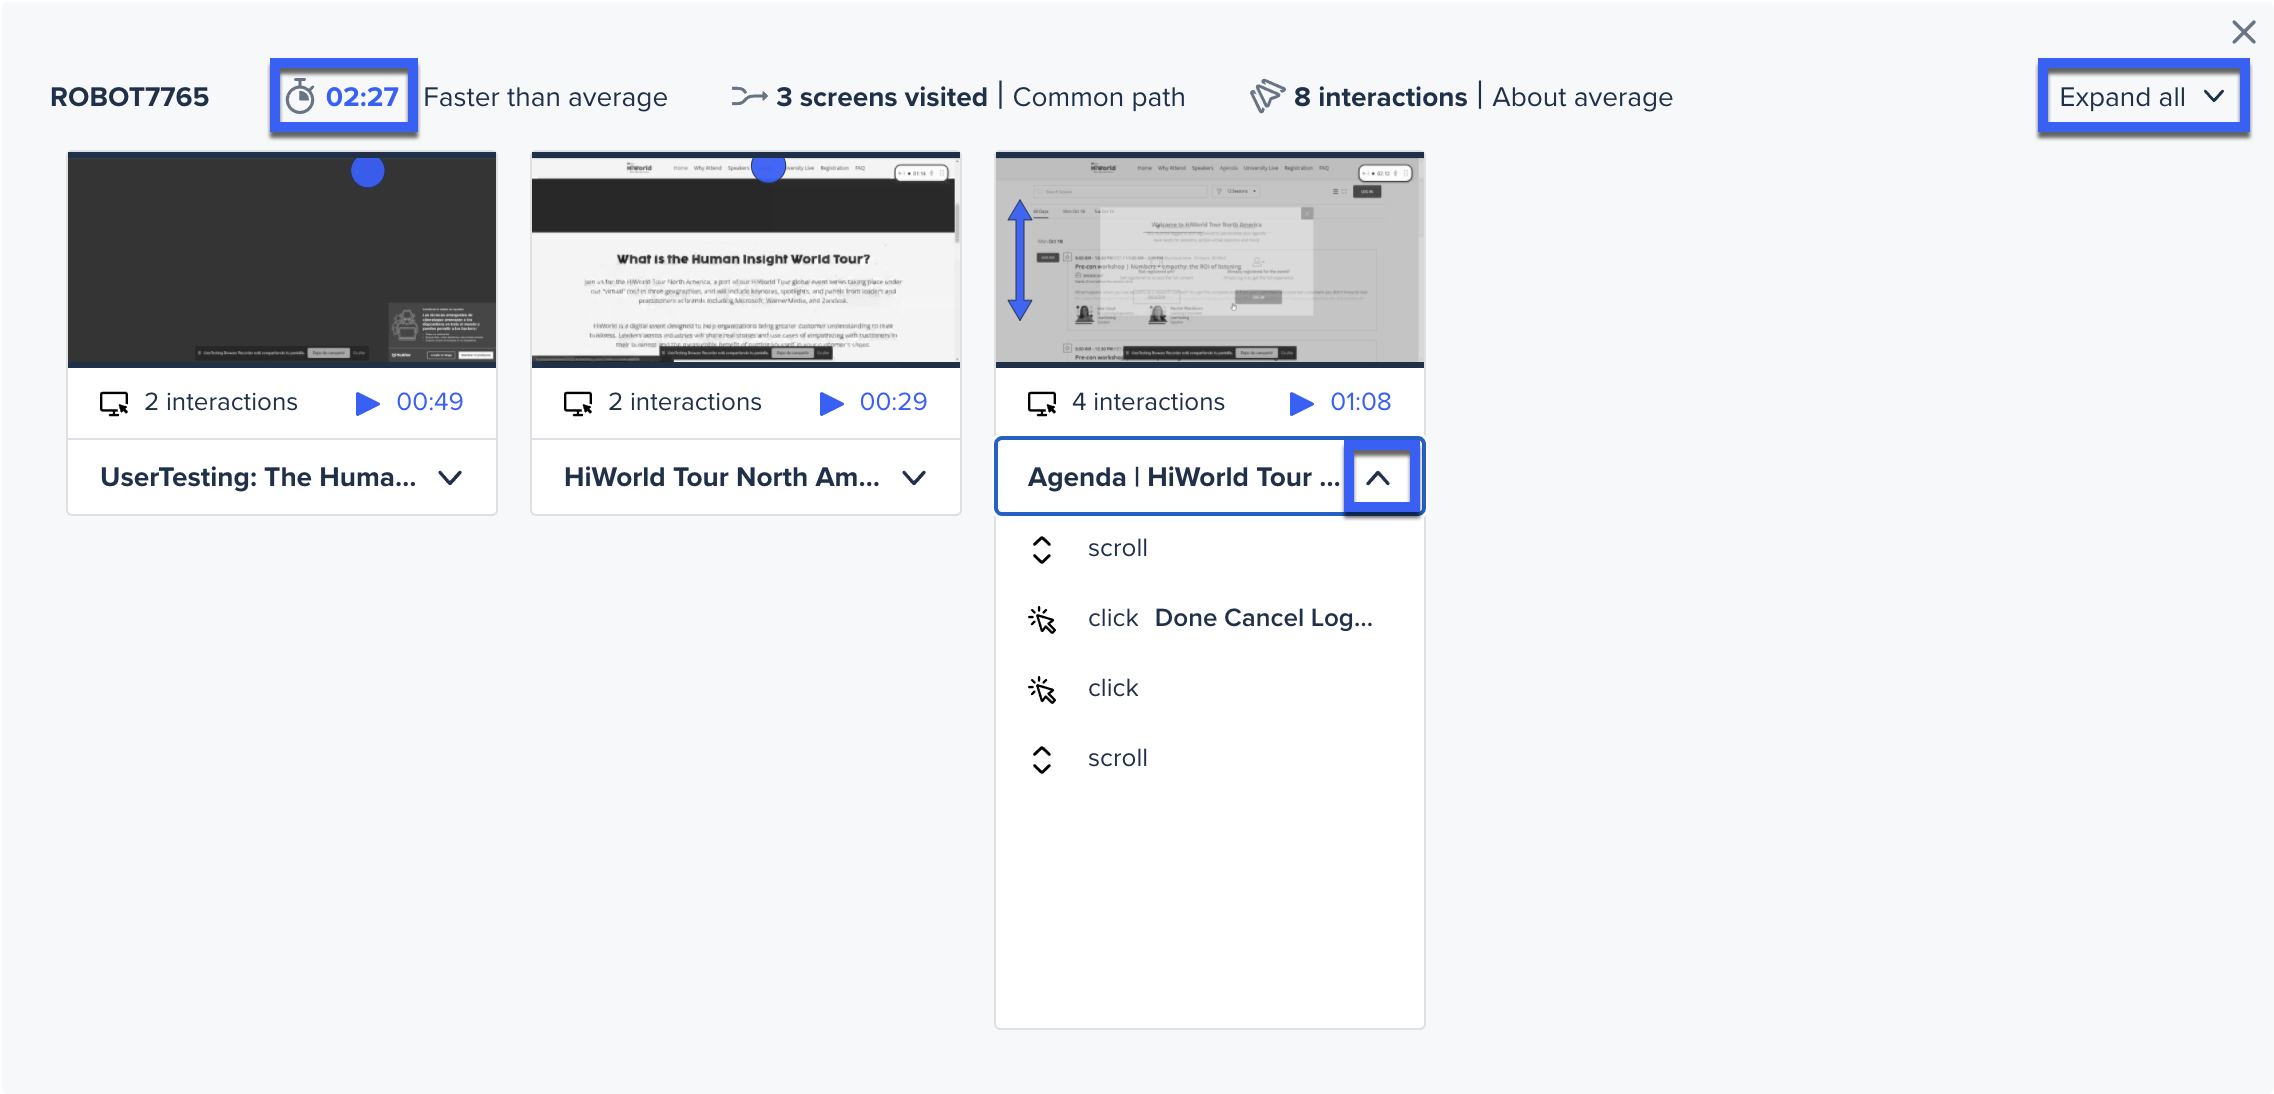Click the 00:29 timestamp link
The width and height of the screenshot is (2274, 1094).
click(x=893, y=402)
